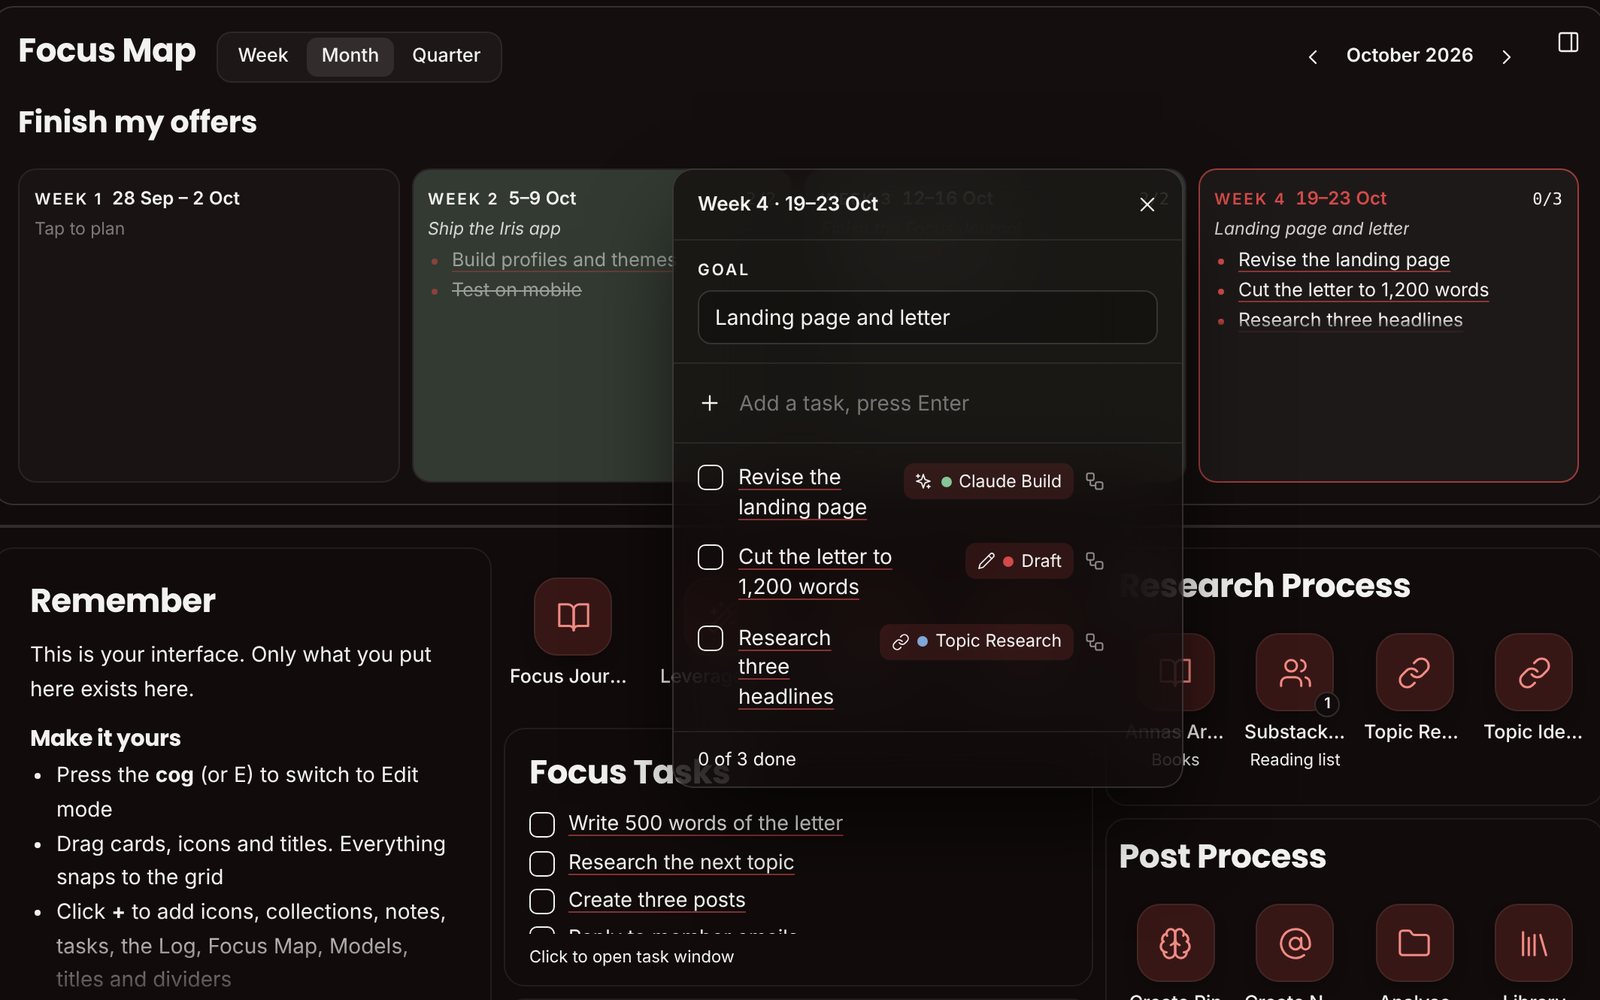This screenshot has height=1000, width=1600.
Task: Click the Finish my offers heading
Action: (x=138, y=122)
